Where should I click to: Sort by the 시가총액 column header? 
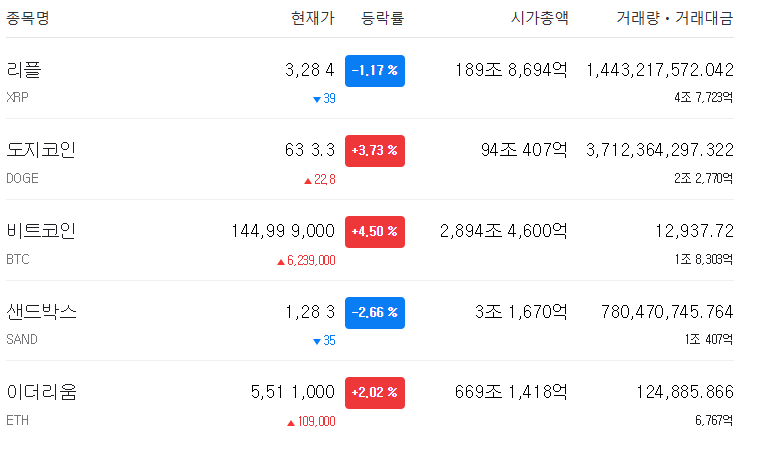pos(540,18)
